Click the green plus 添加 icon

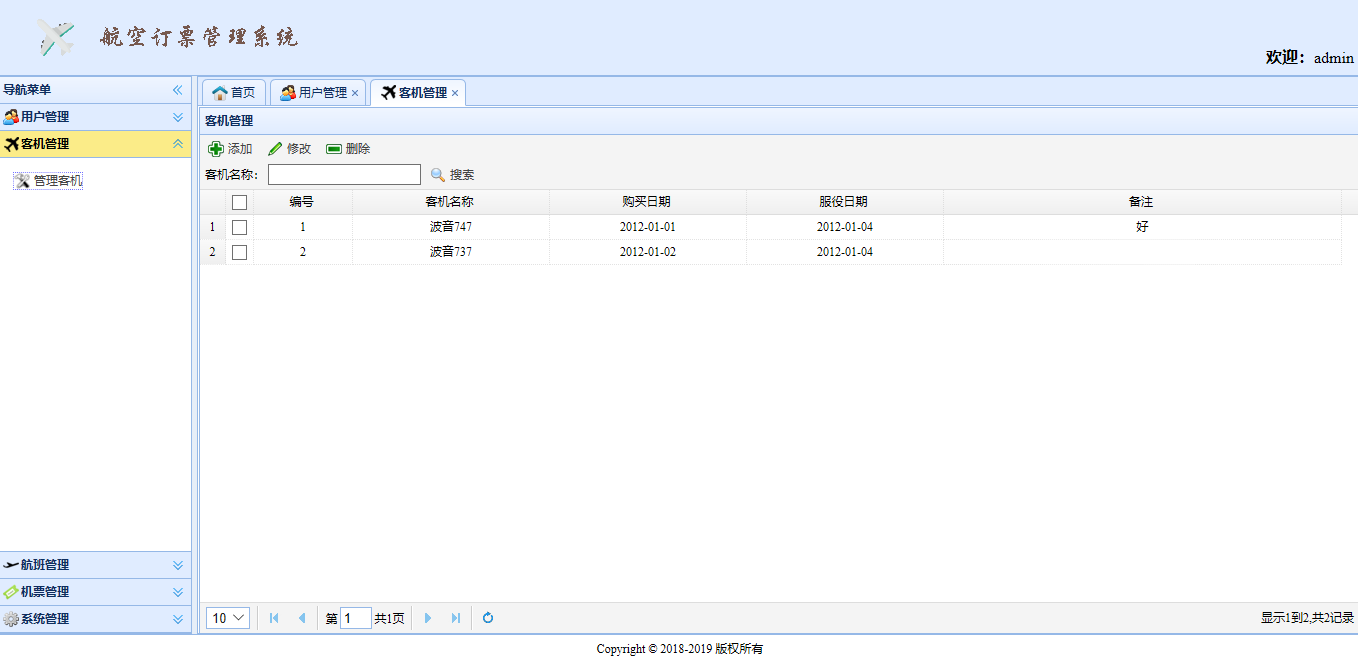point(215,149)
